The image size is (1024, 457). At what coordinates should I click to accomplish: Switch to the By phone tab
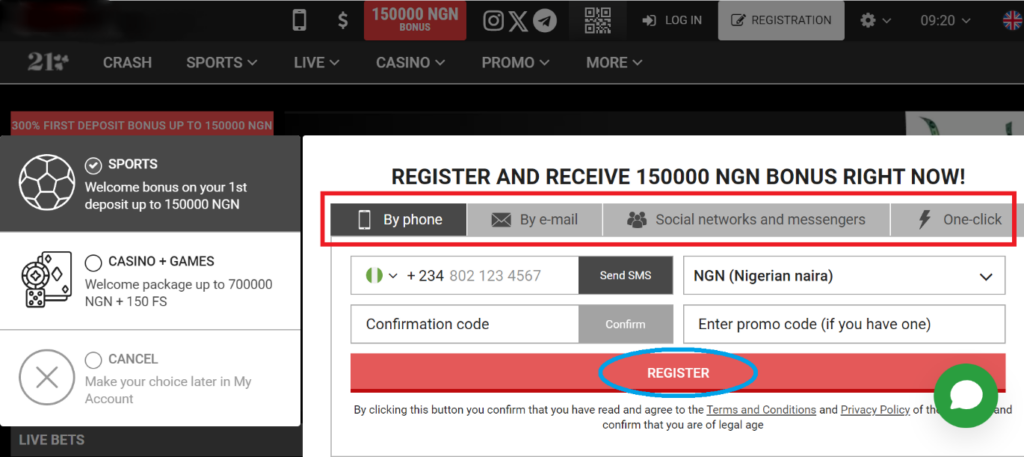399,220
